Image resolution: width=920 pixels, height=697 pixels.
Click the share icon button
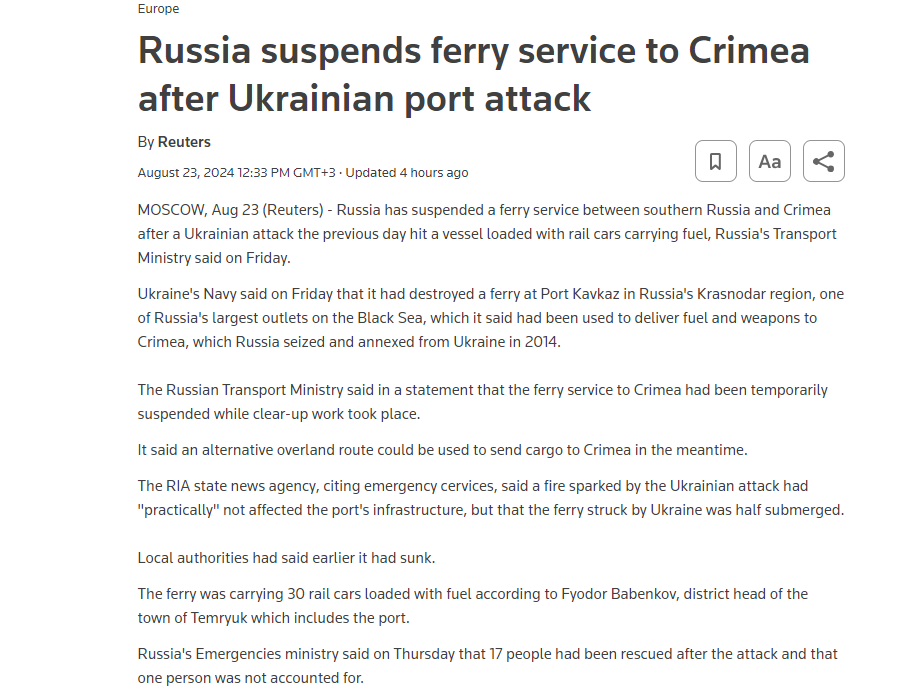click(823, 161)
